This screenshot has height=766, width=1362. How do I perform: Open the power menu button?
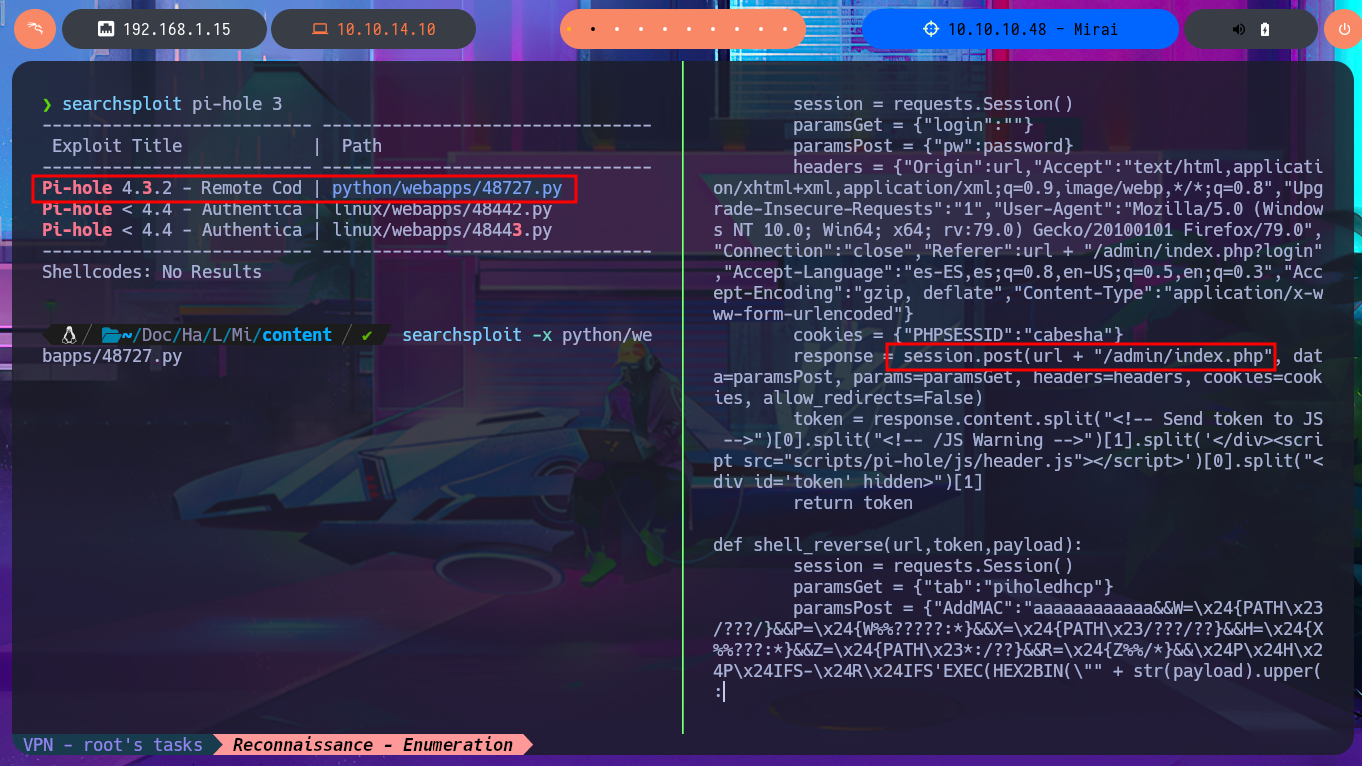tap(1343, 30)
